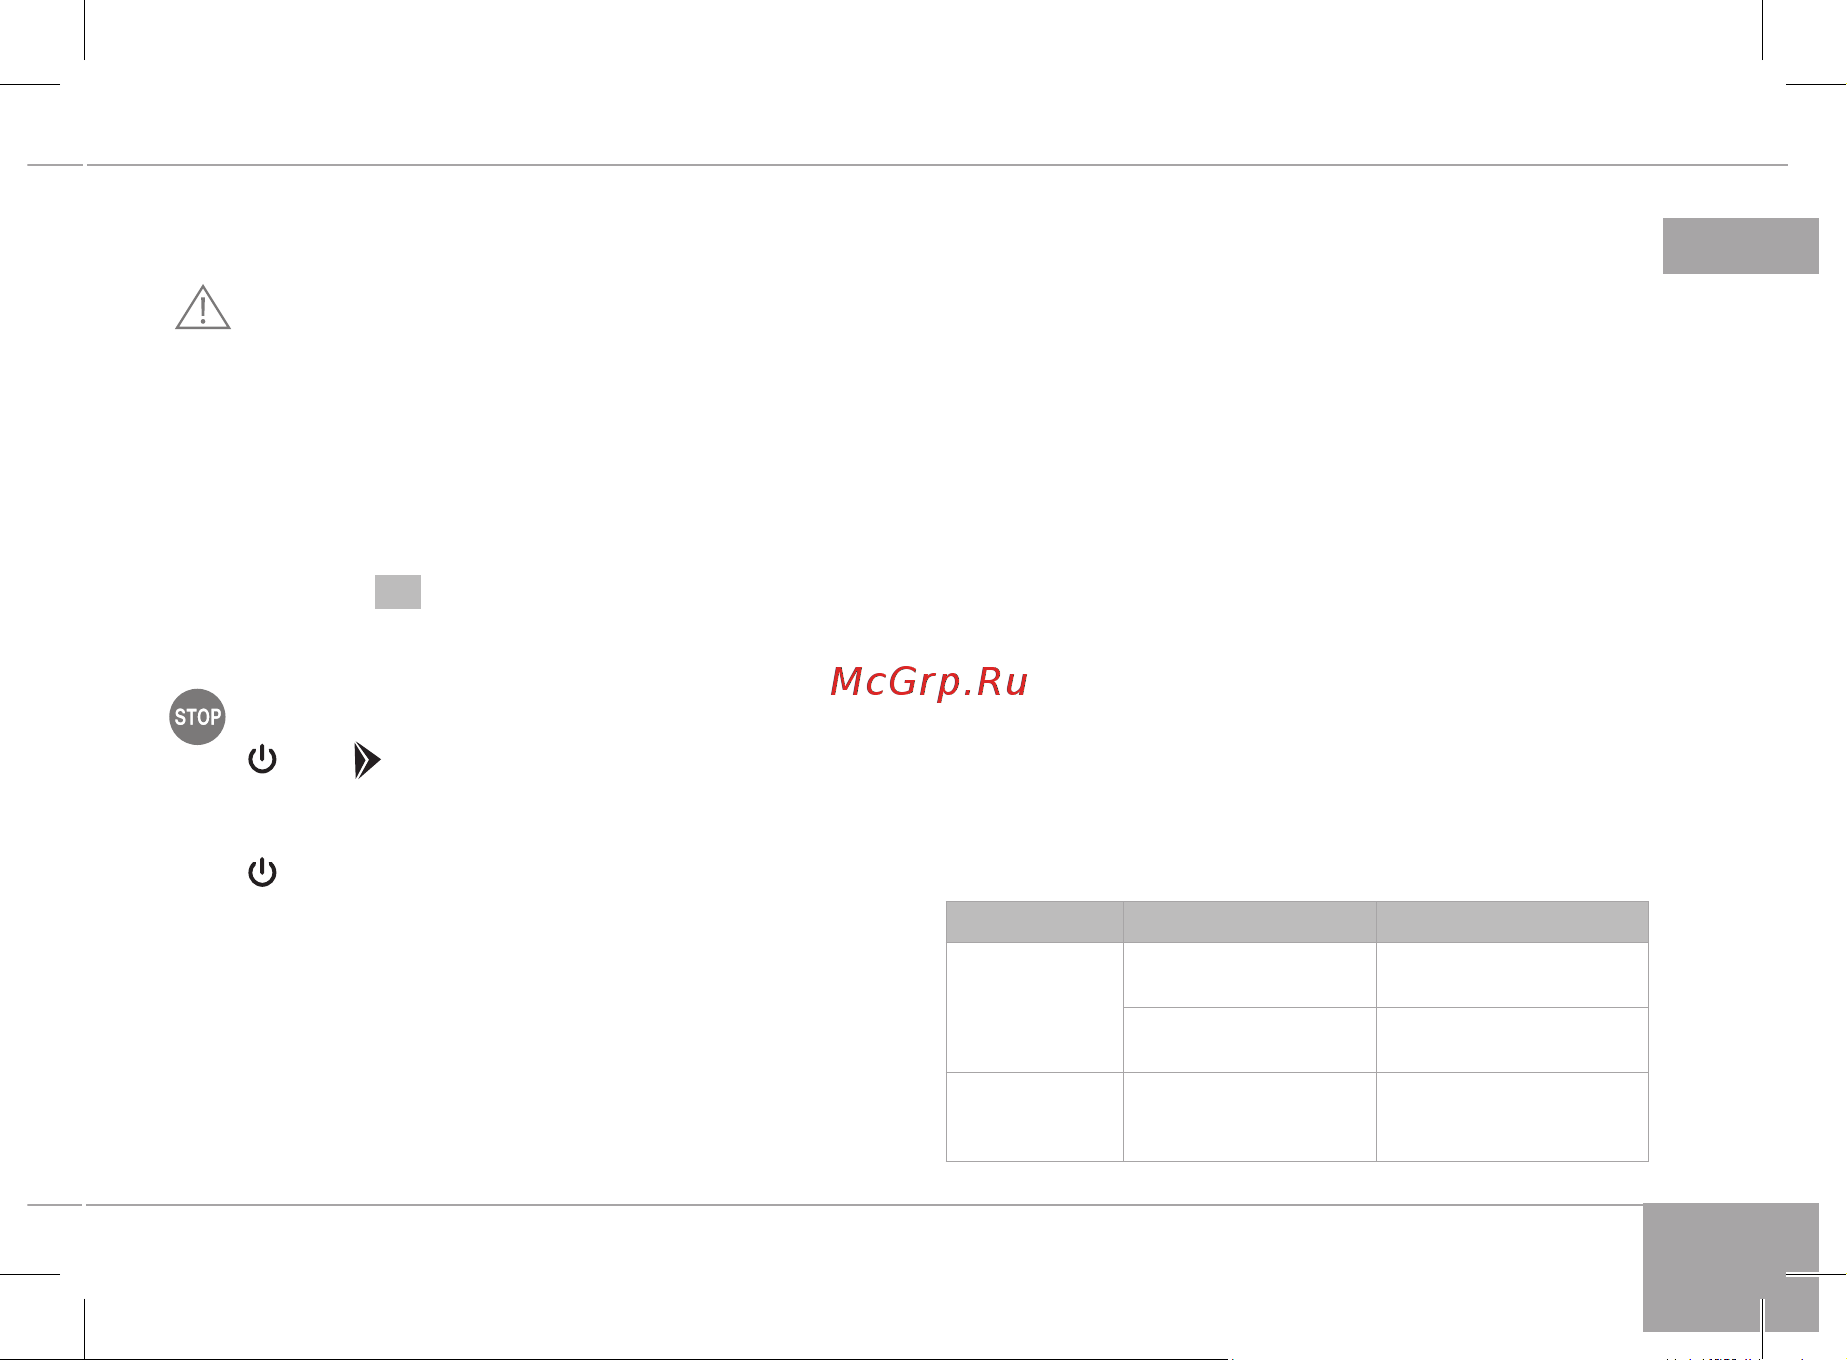Click the large gray block at bottom right
The image size is (1847, 1360).
[1730, 1267]
